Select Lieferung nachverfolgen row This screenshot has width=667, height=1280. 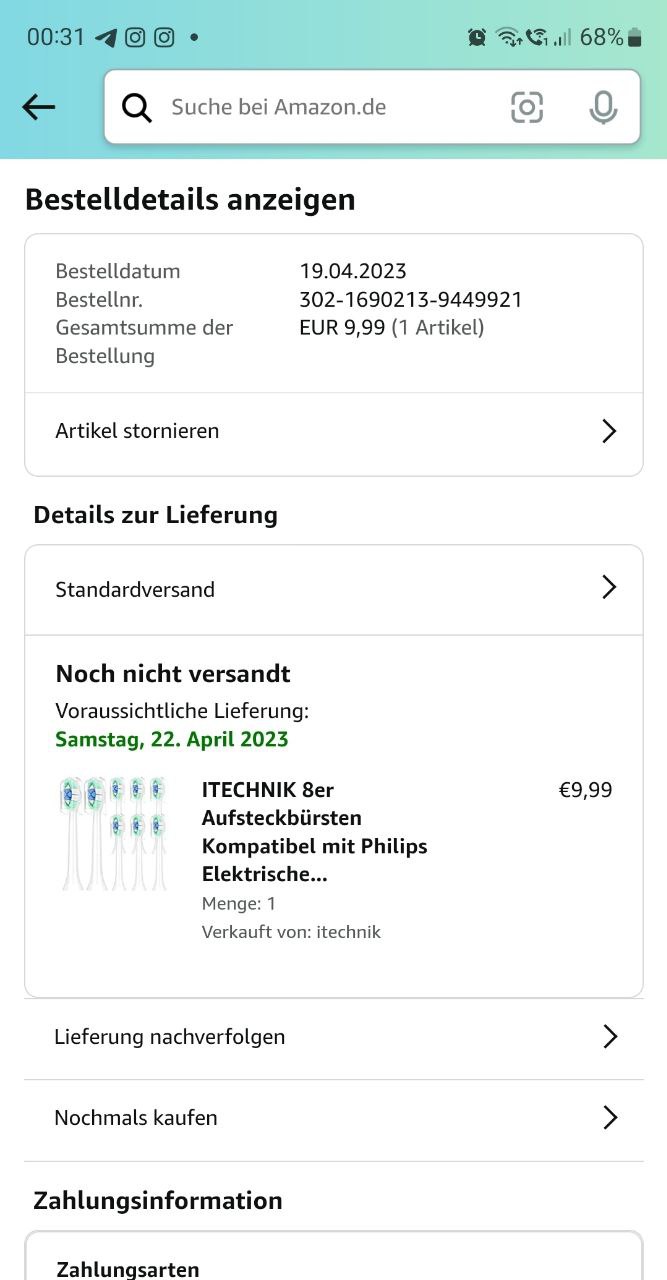[x=170, y=1037]
